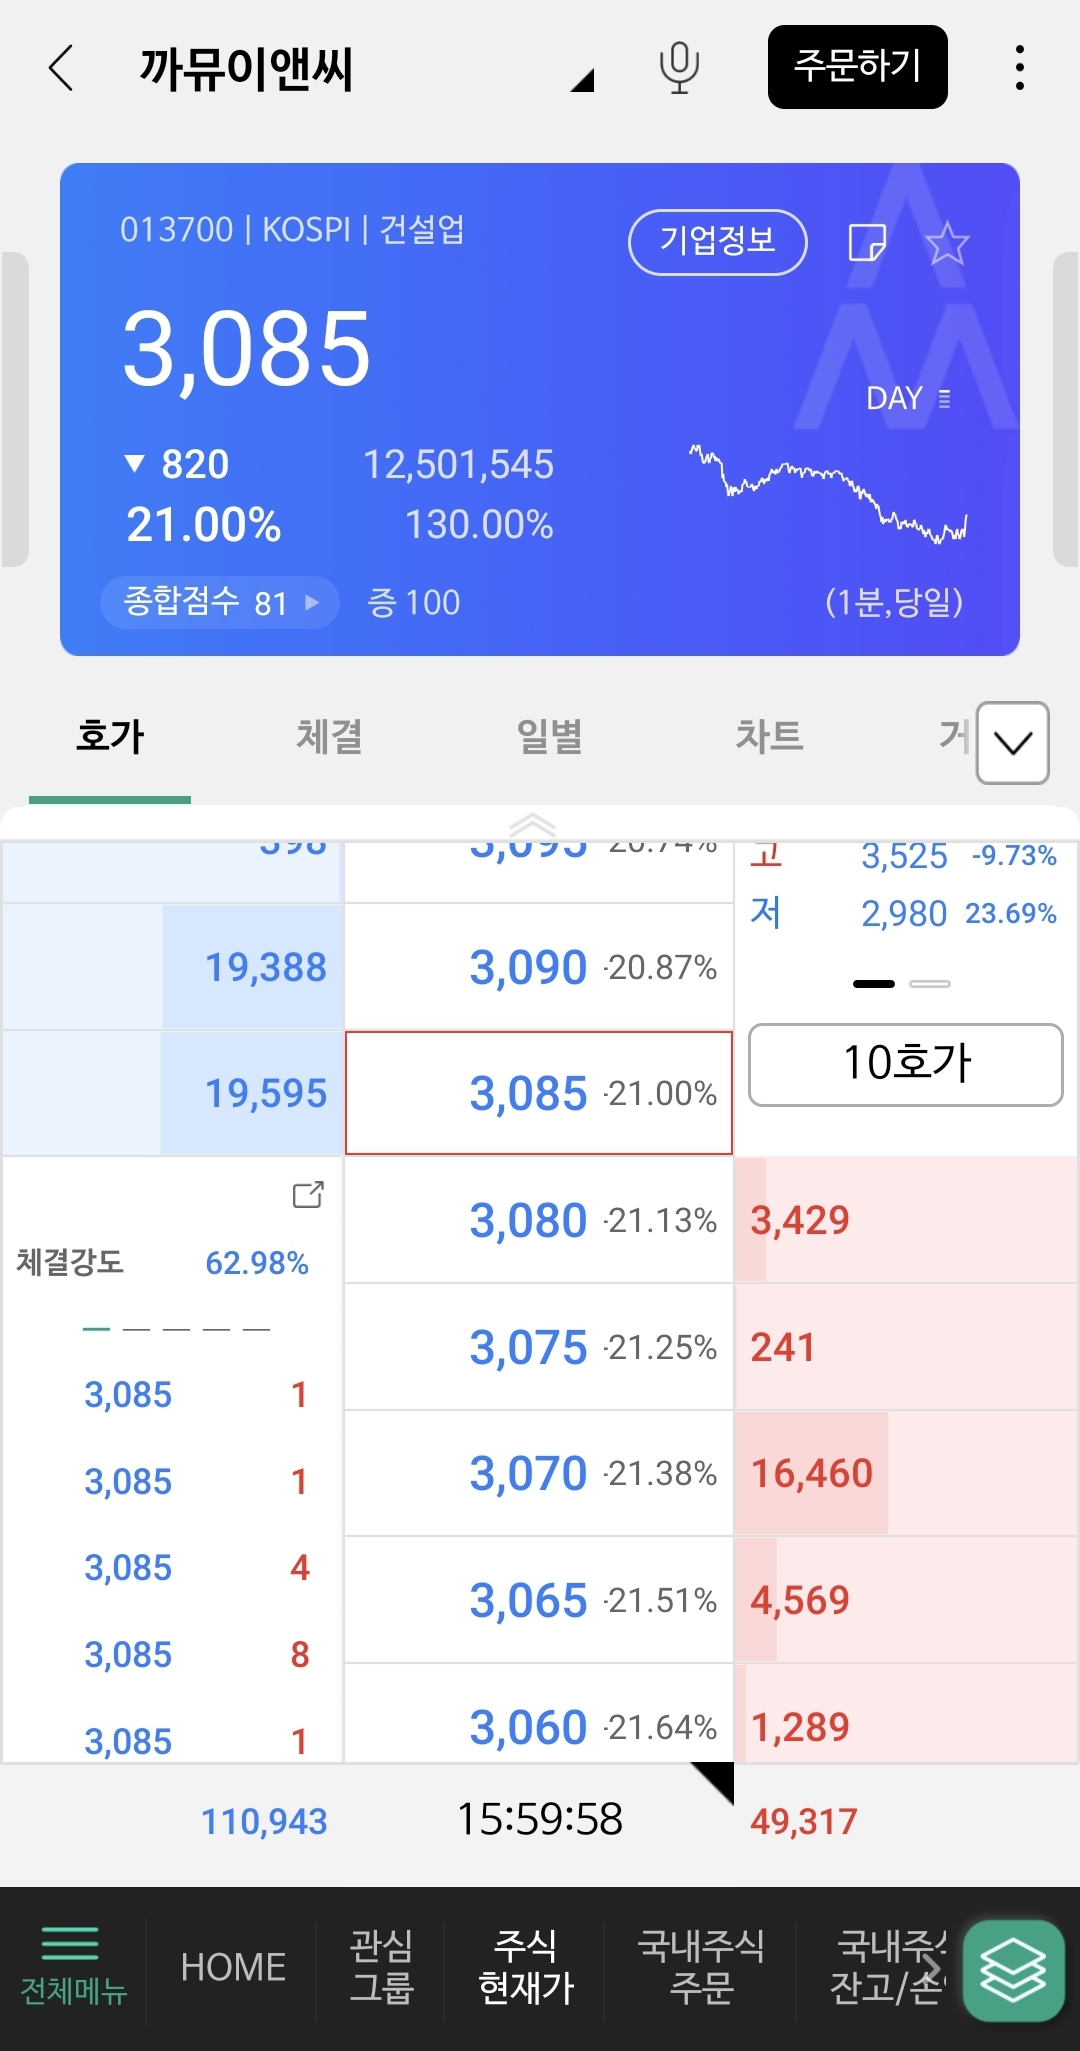Tap the back arrow icon
Viewport: 1080px width, 2051px height.
[x=62, y=68]
